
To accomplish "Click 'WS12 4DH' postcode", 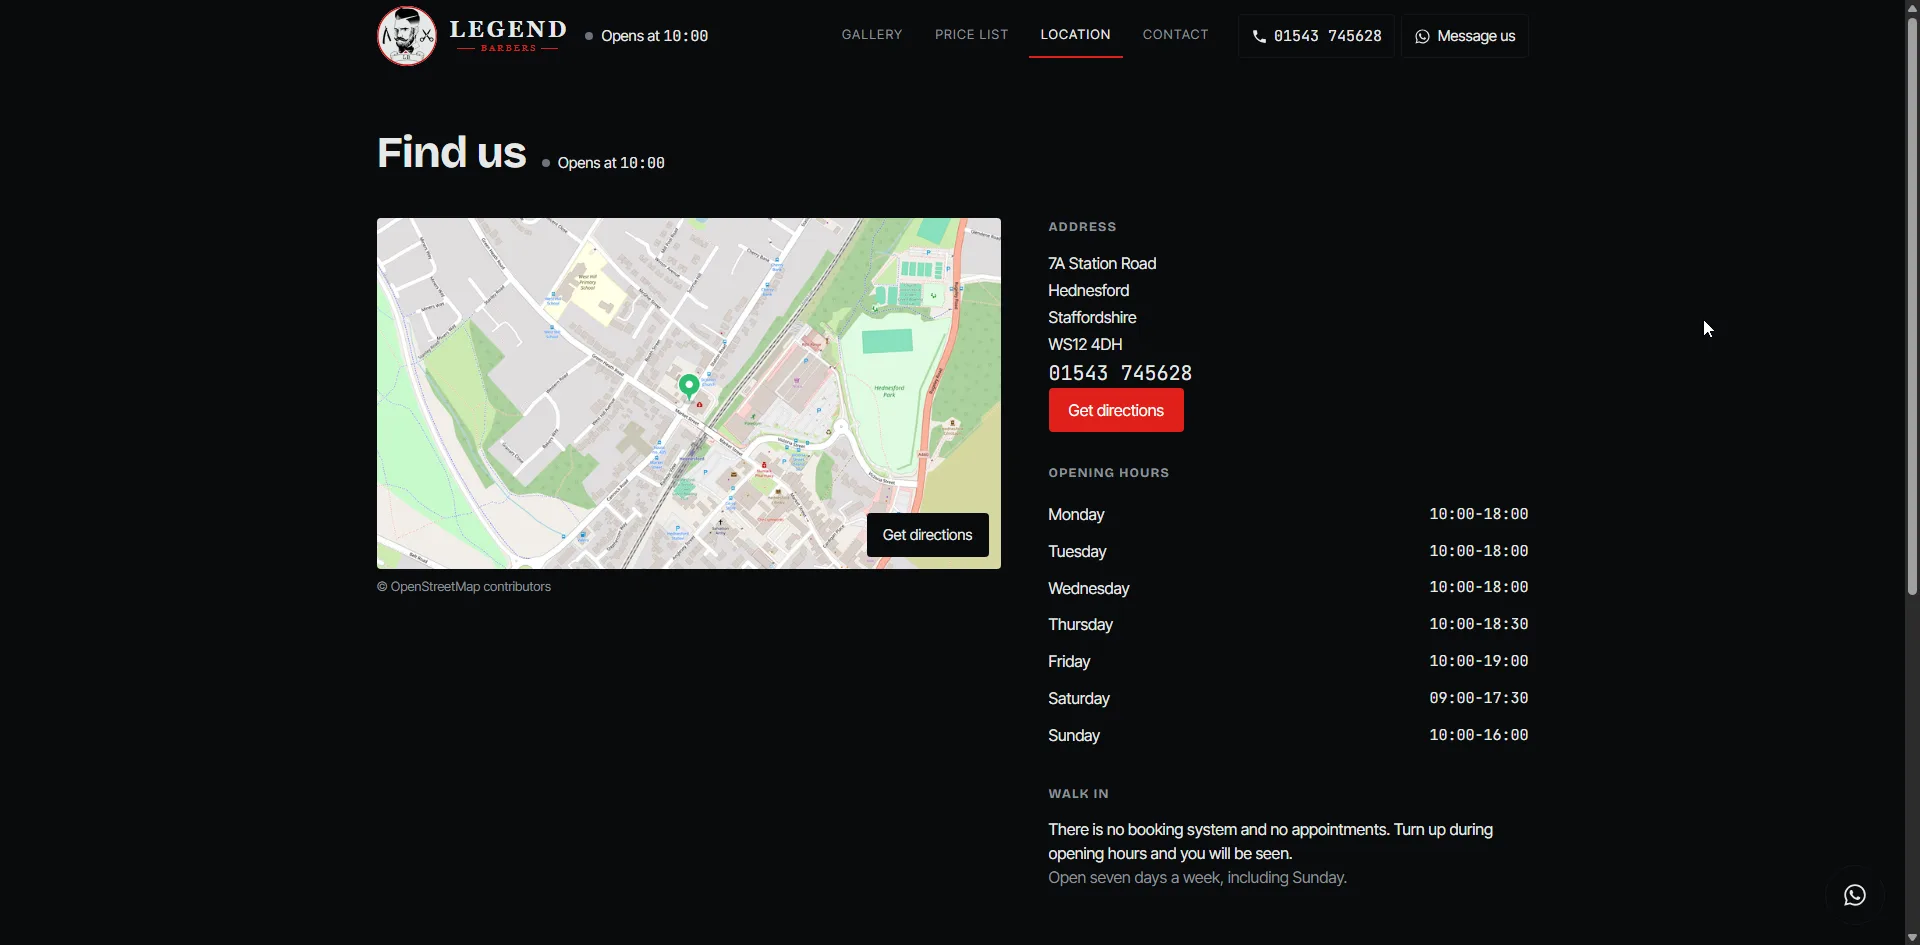I will [1085, 345].
